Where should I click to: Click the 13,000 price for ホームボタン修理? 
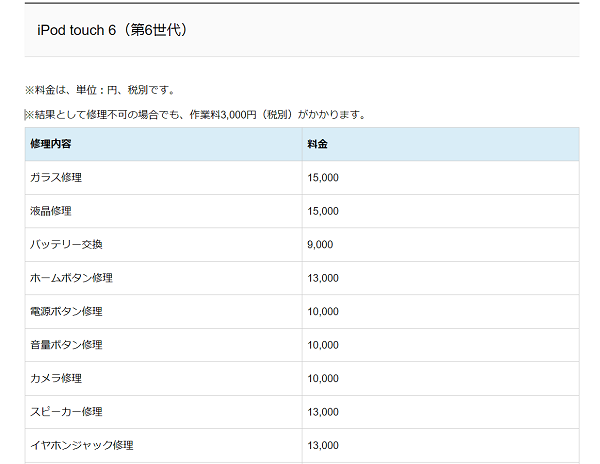pos(323,278)
